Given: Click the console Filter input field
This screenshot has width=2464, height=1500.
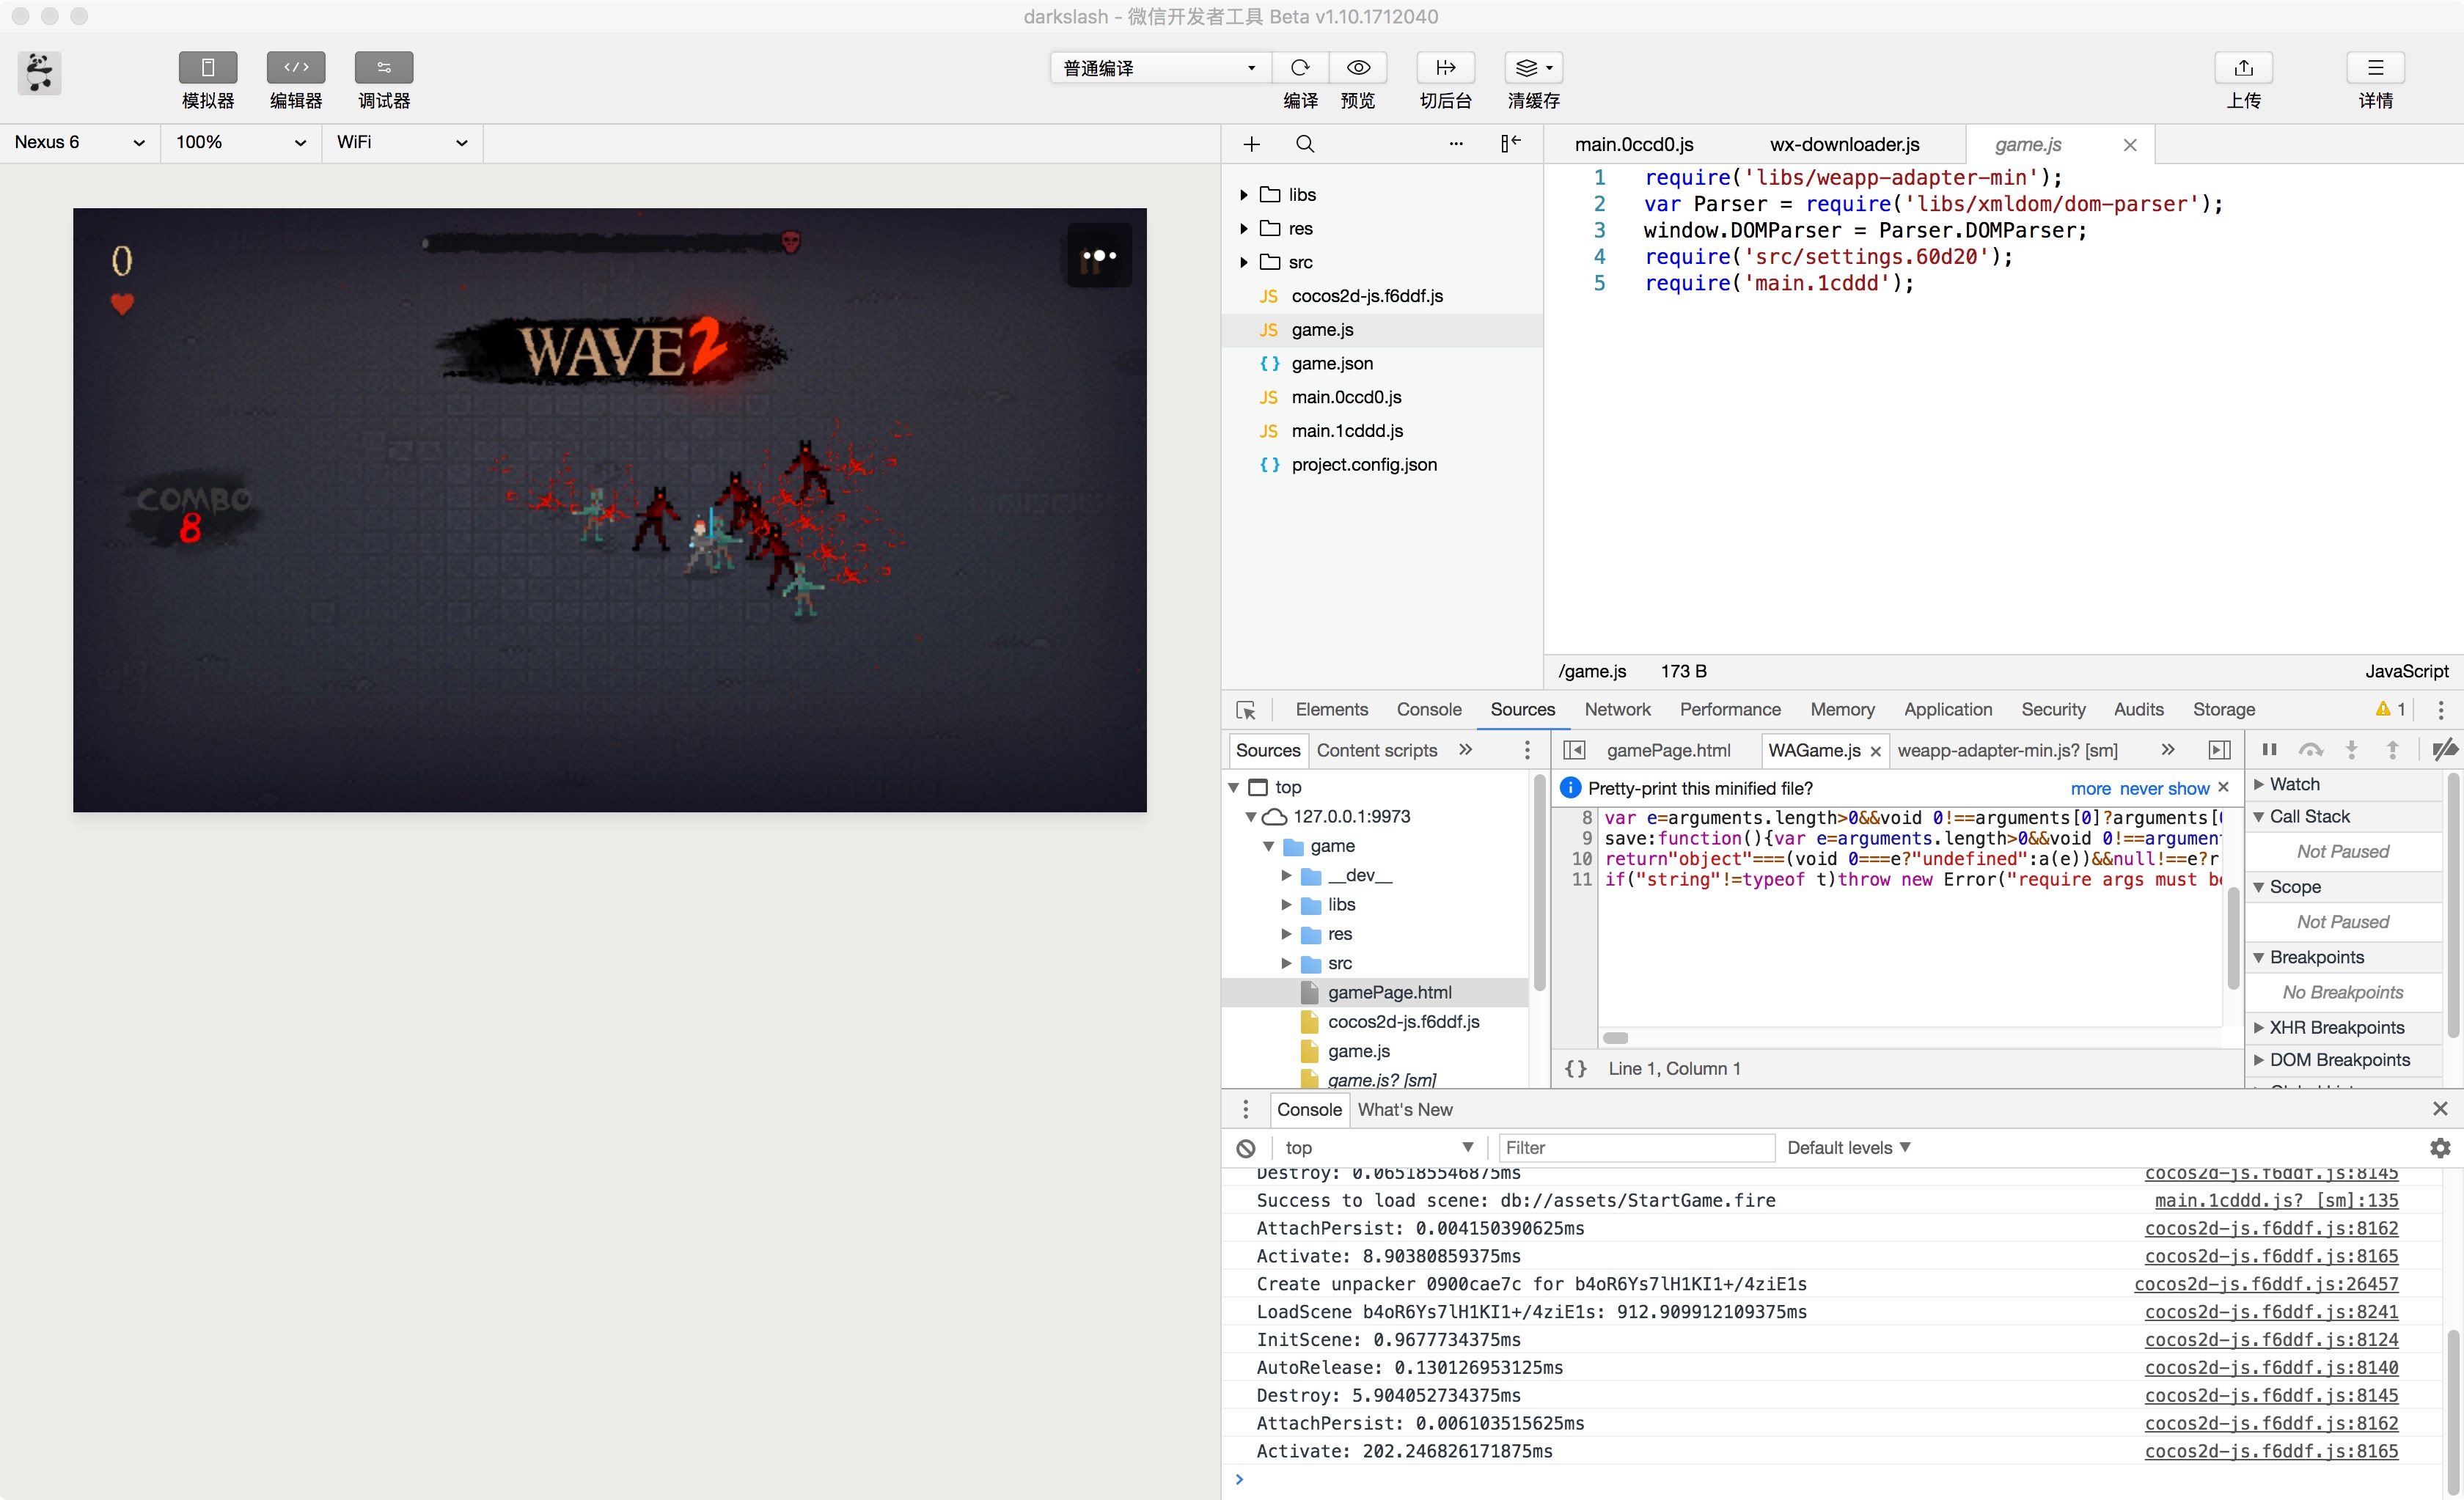Looking at the screenshot, I should [1636, 1148].
